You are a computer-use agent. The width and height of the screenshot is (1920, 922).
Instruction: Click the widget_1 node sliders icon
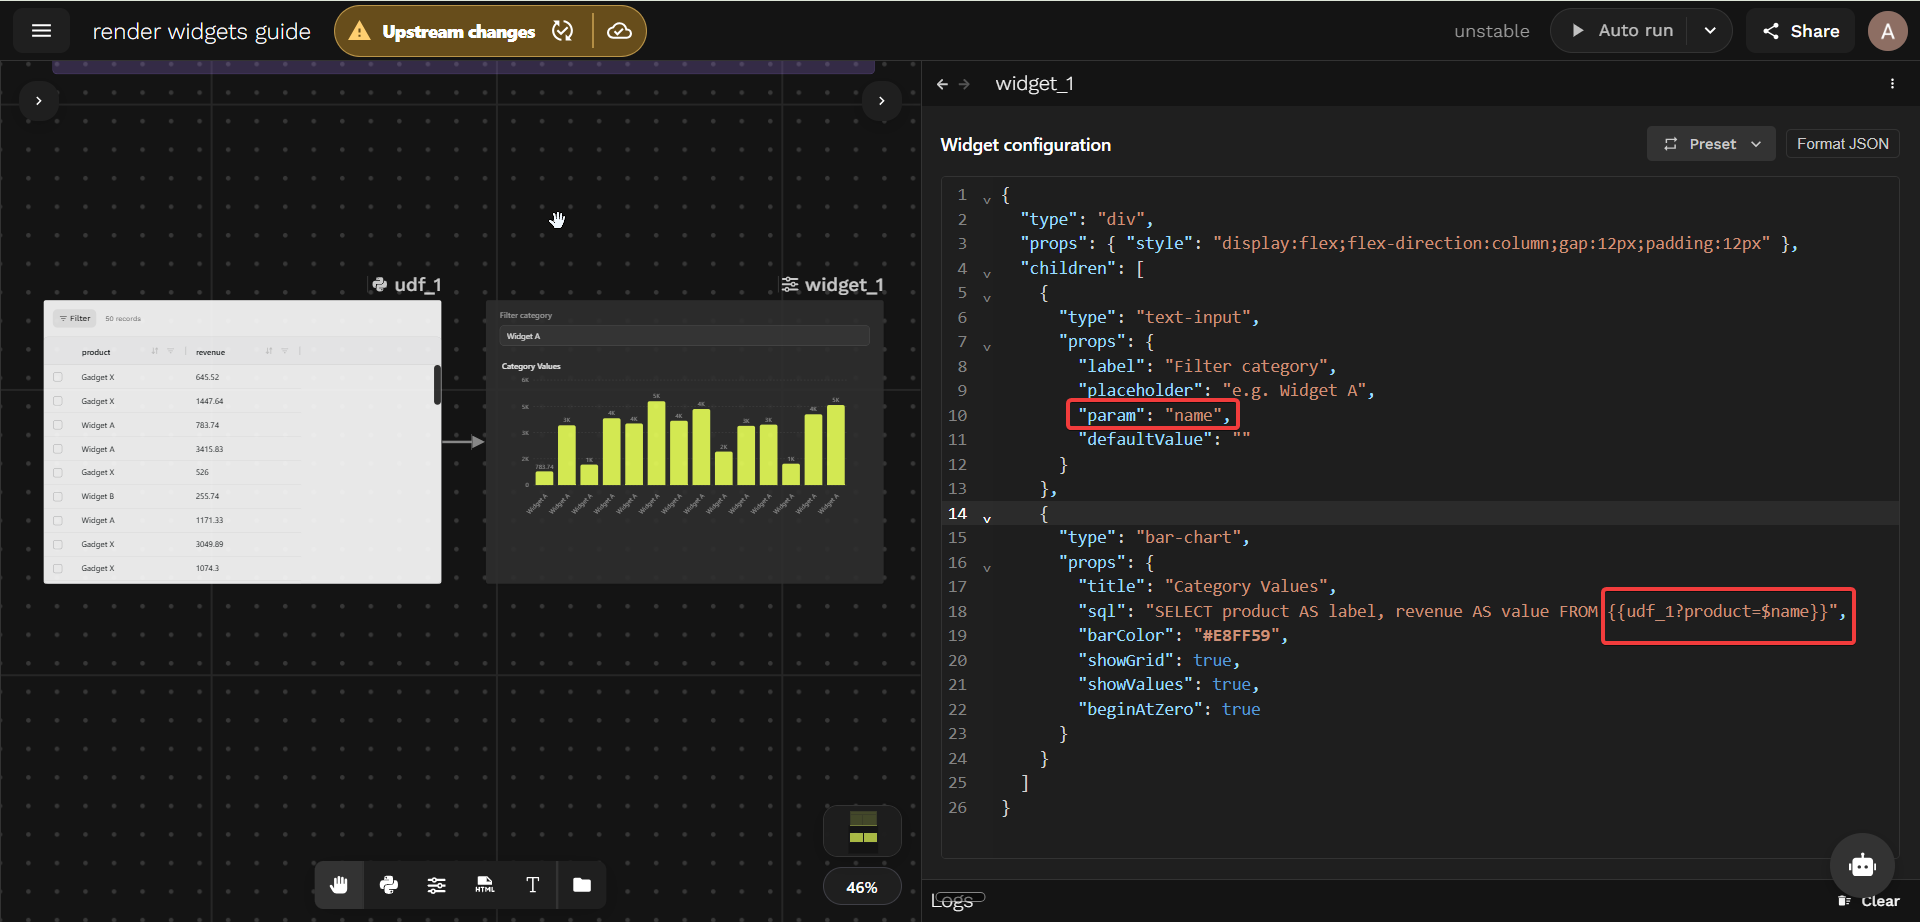coord(790,285)
